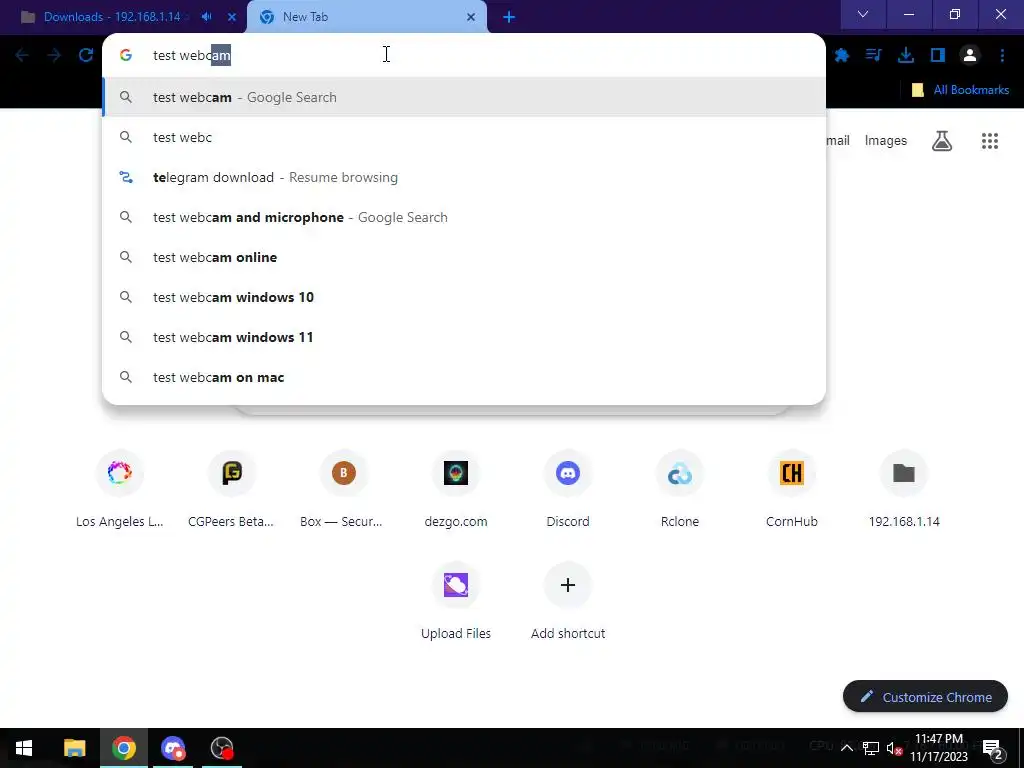Open a new tab with the plus button
Screen dimensions: 1024x768
[x=509, y=17]
